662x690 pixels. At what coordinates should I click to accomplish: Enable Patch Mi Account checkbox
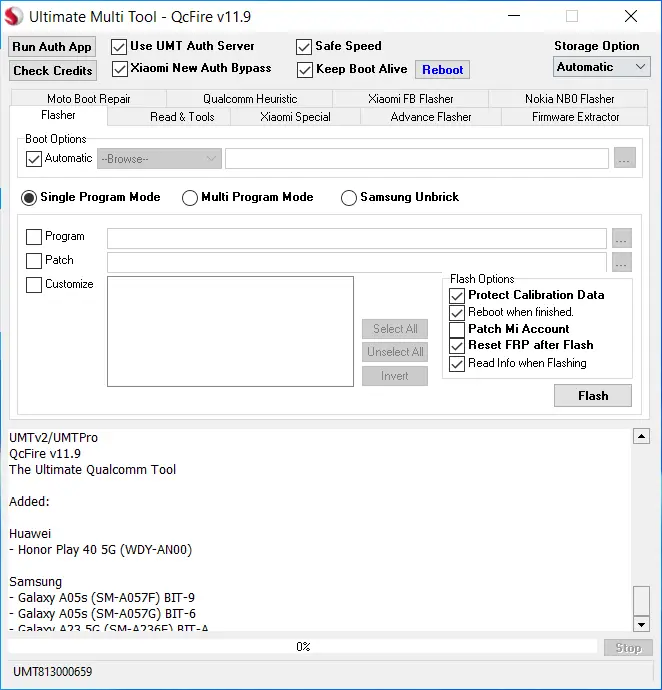click(x=457, y=329)
